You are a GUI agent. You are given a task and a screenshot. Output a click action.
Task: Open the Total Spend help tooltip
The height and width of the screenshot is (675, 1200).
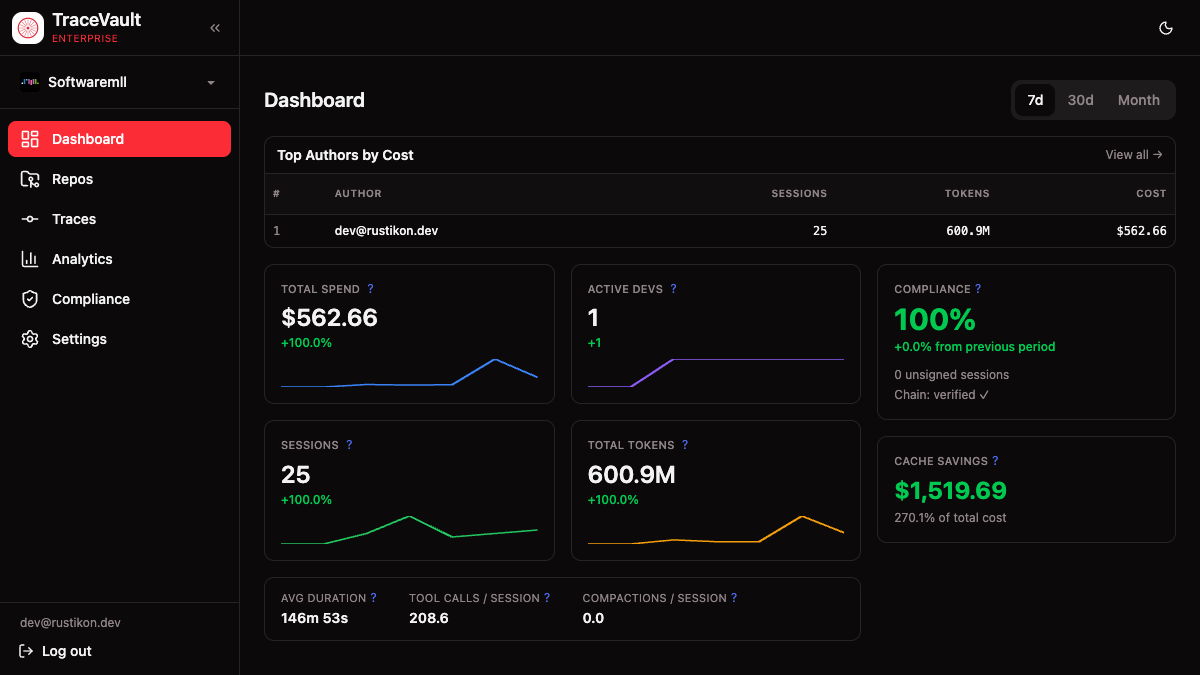[x=370, y=288]
